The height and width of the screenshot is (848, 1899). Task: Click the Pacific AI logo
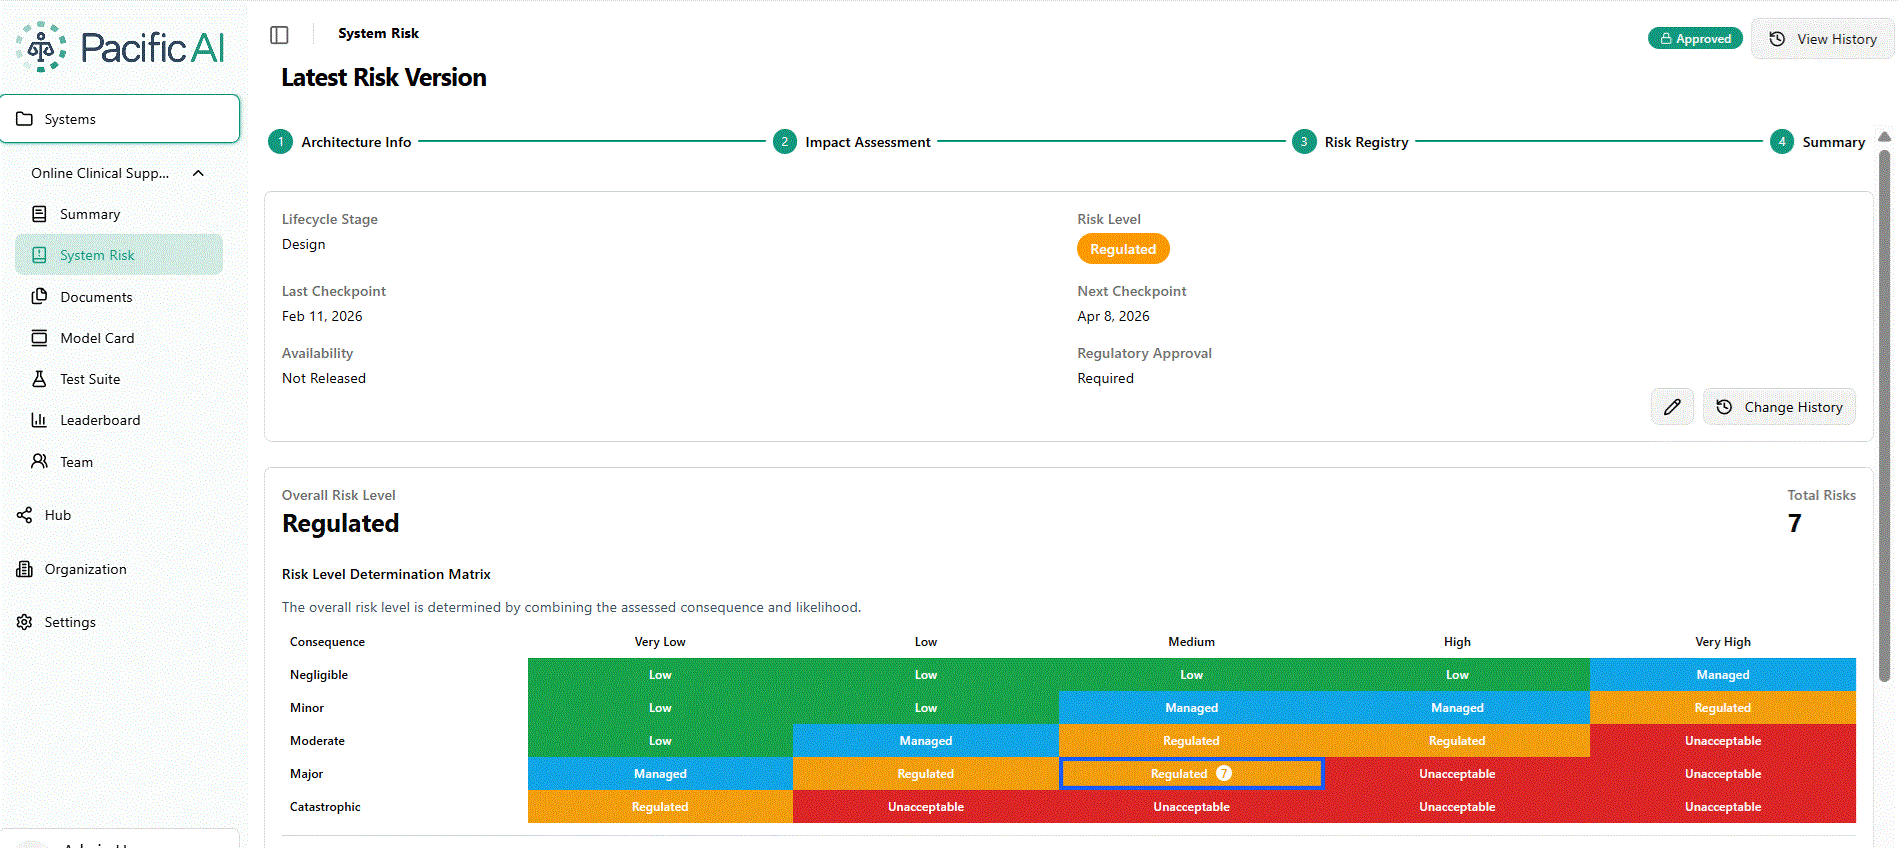tap(120, 47)
